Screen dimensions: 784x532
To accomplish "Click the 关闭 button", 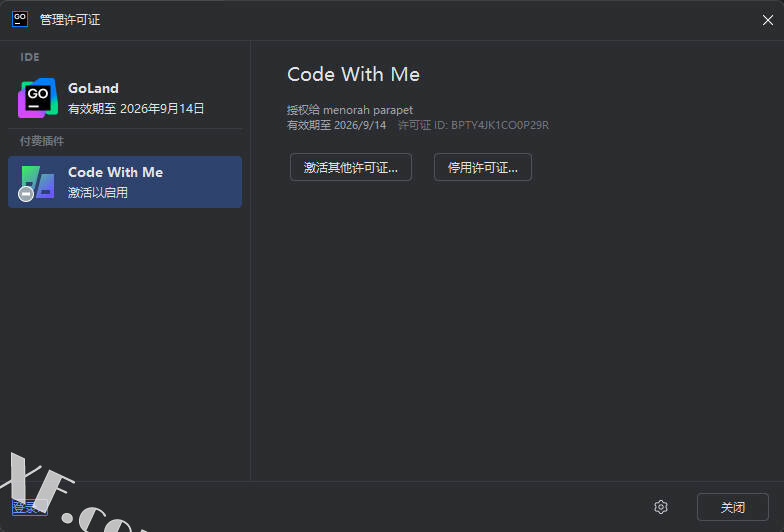I will [733, 507].
